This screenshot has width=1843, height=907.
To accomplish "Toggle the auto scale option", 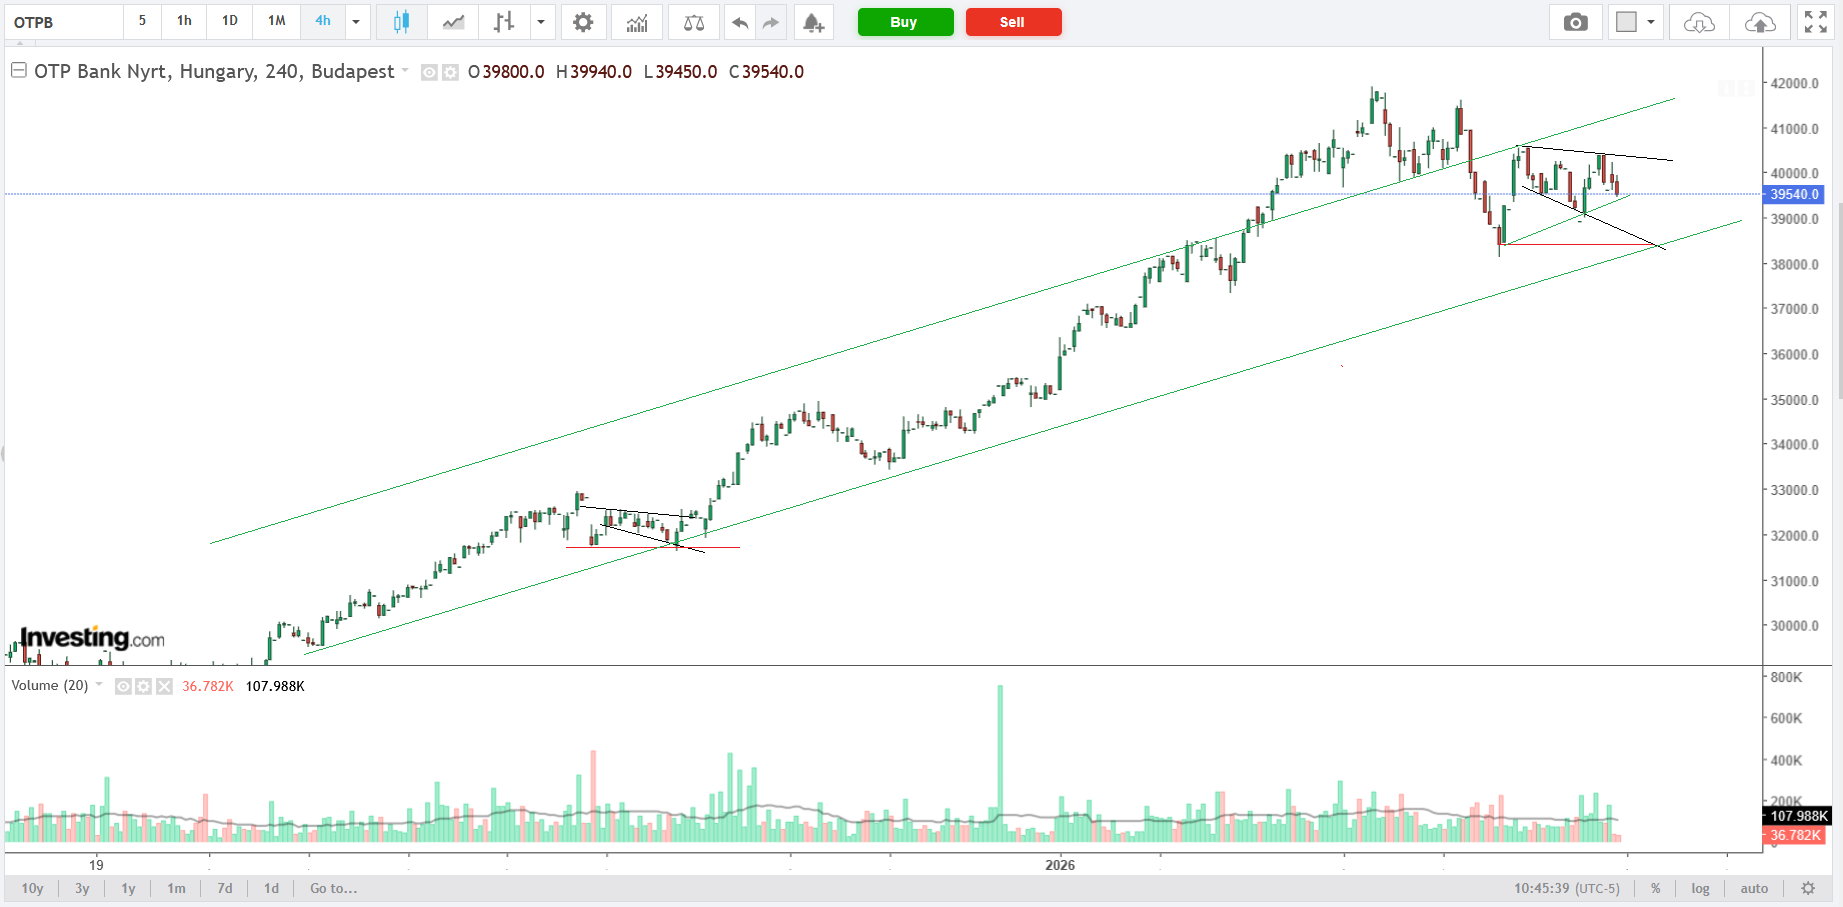I will click(1754, 888).
